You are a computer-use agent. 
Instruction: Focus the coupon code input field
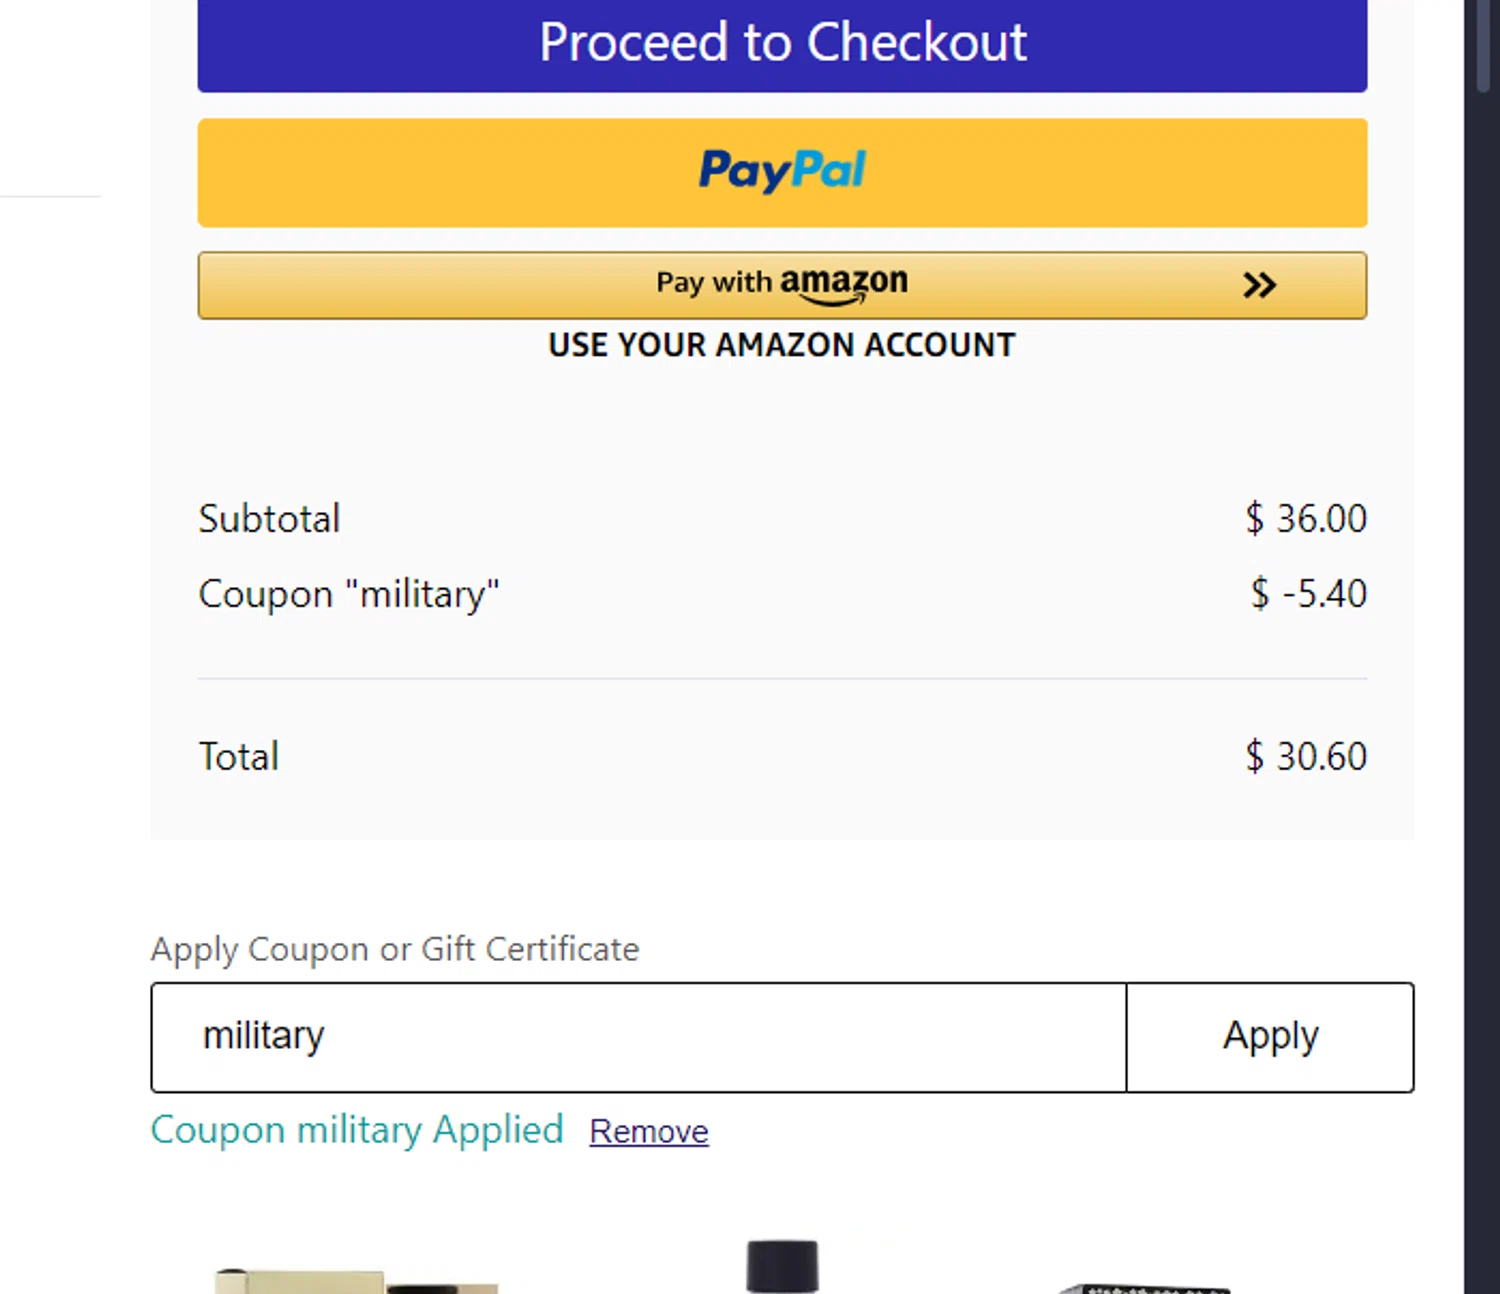pyautogui.click(x=638, y=1037)
